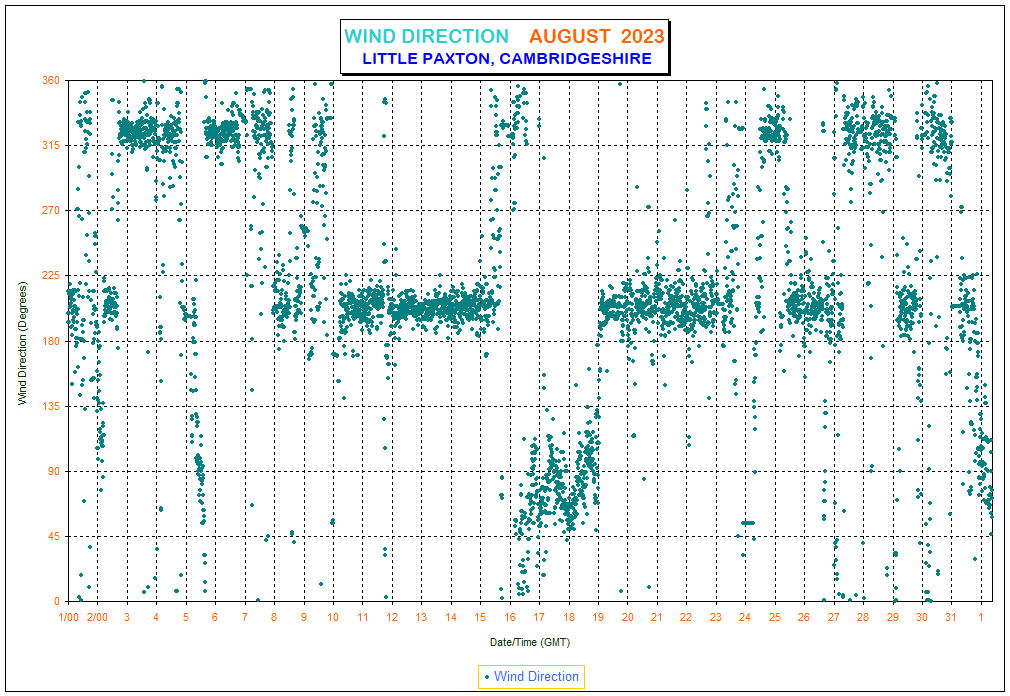Click the "24" x-axis date label
This screenshot has width=1010, height=696.
click(x=745, y=617)
